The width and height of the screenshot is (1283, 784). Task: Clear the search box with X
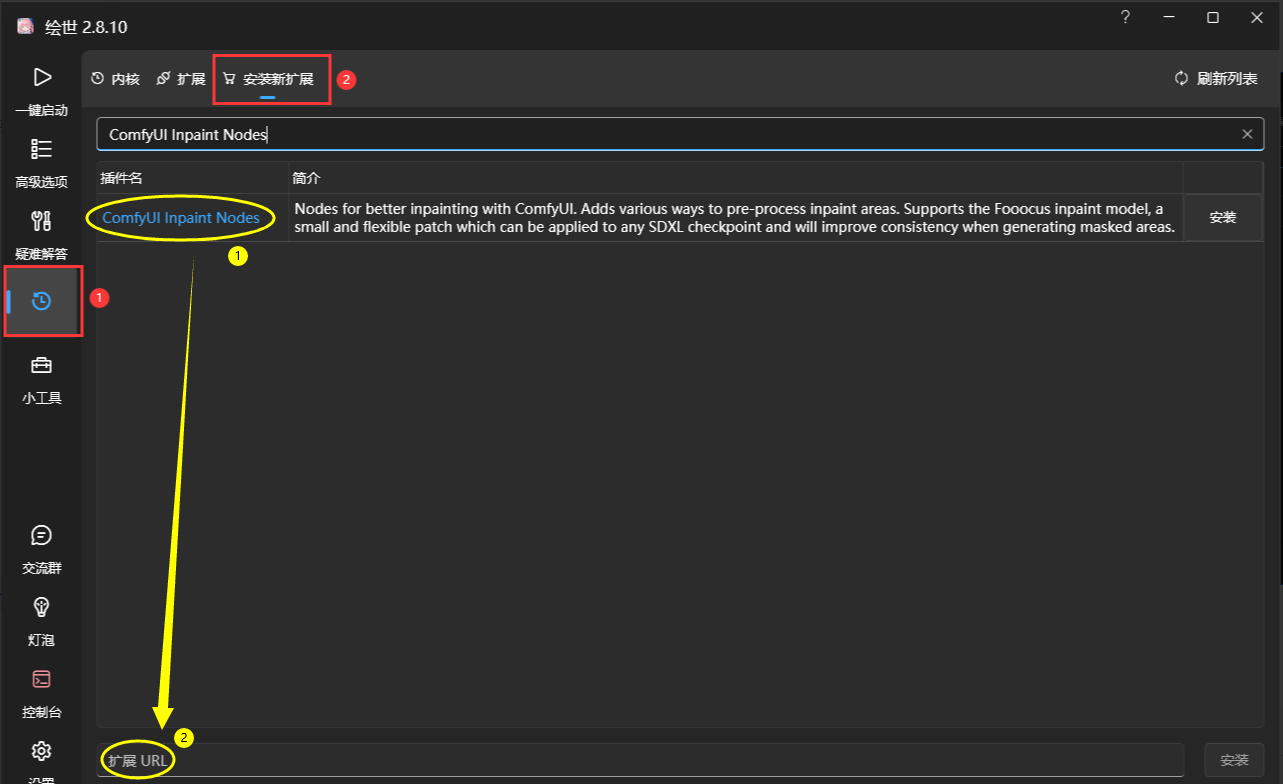(1247, 134)
